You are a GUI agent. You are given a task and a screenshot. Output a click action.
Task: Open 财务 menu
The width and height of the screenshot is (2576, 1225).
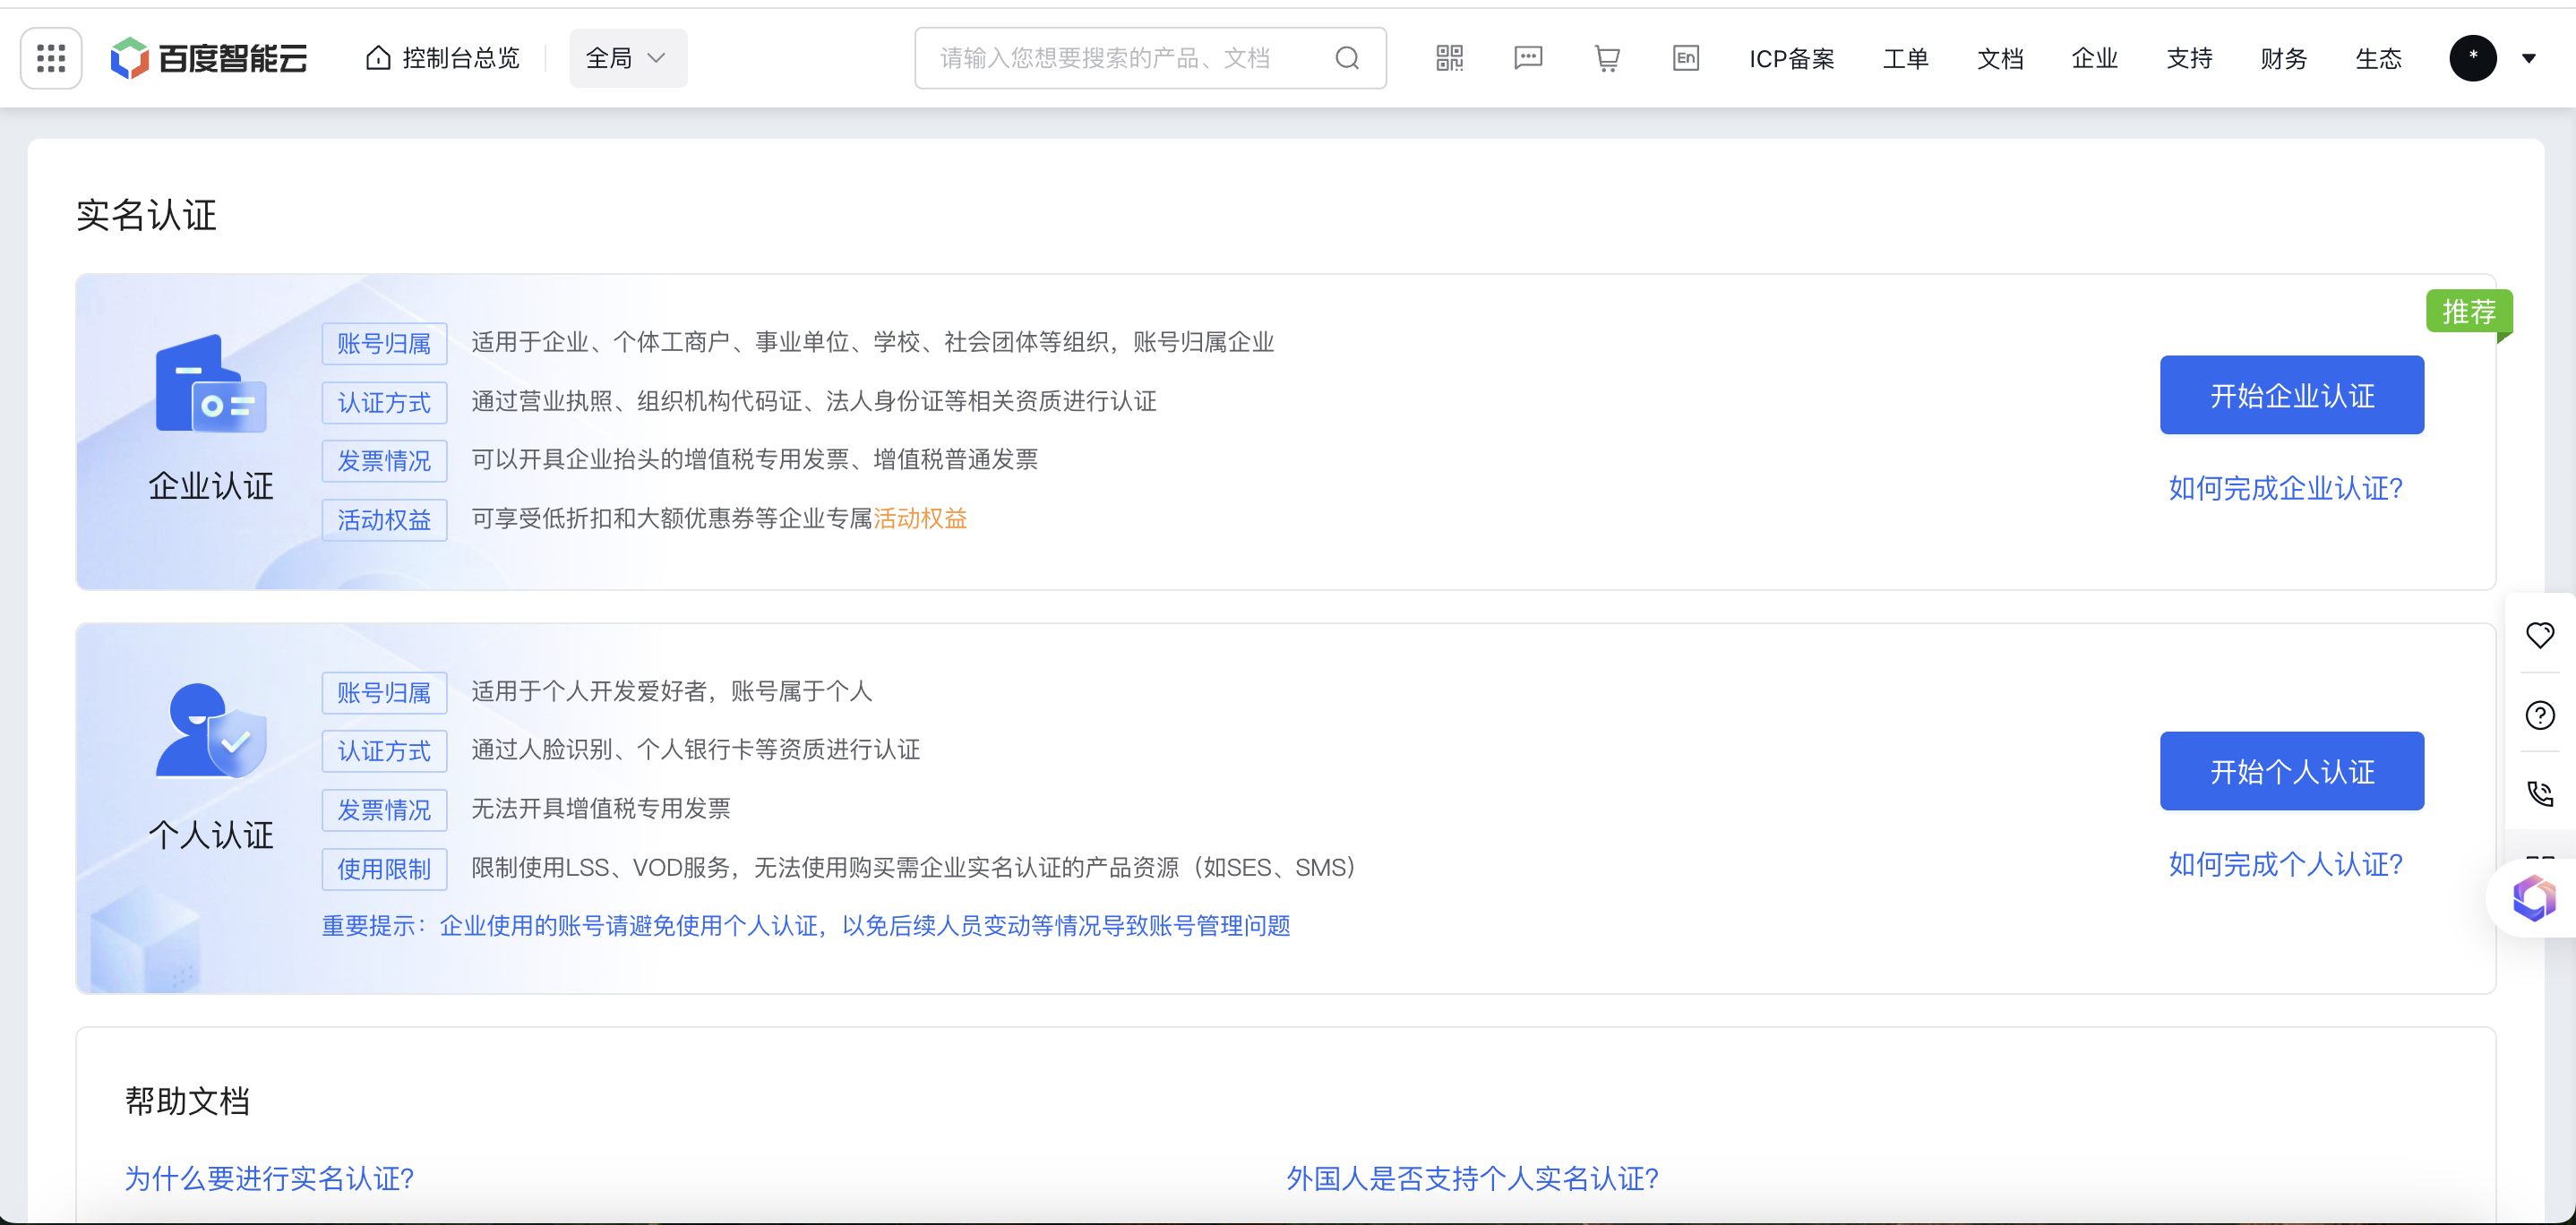coord(2283,59)
